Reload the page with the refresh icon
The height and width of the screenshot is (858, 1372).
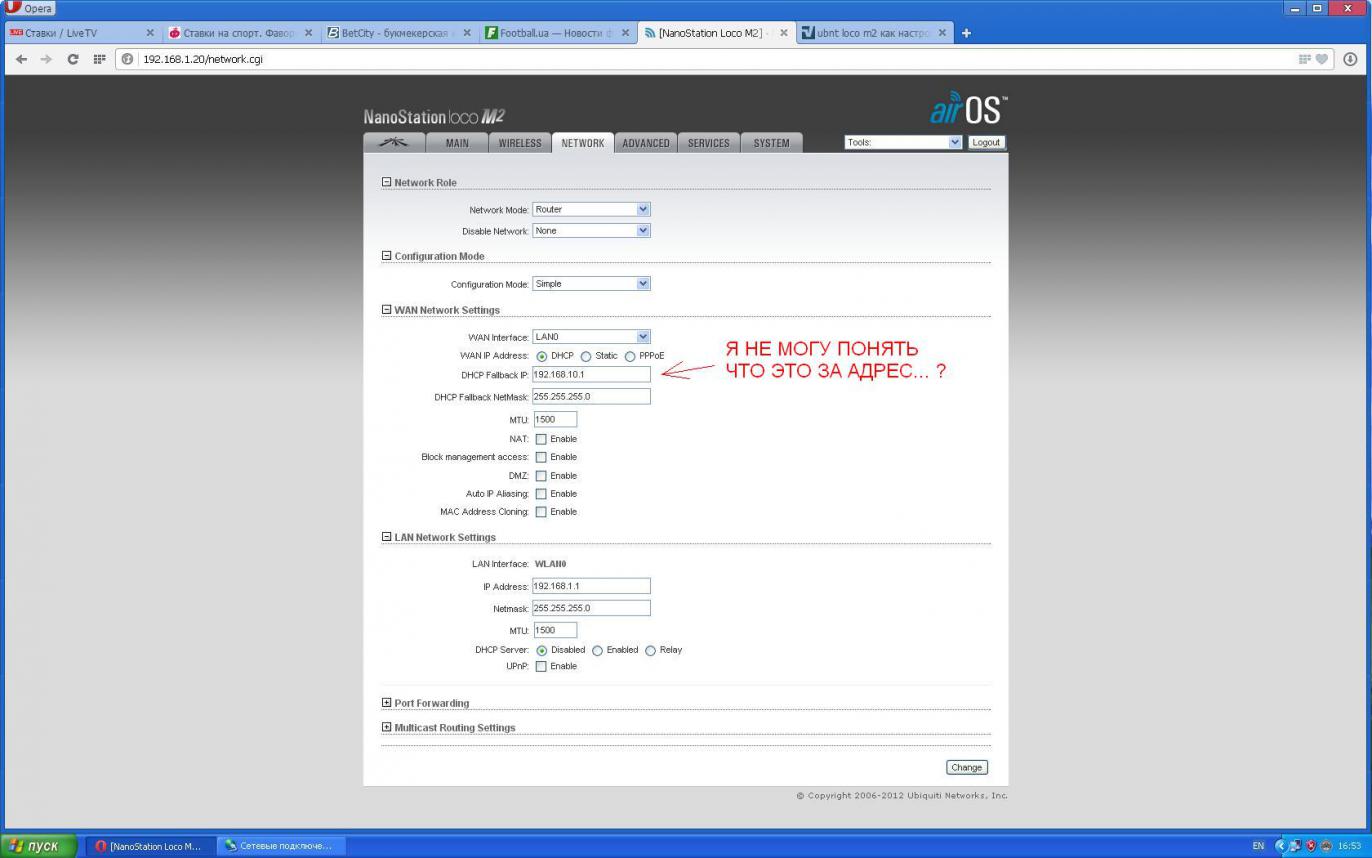73,59
